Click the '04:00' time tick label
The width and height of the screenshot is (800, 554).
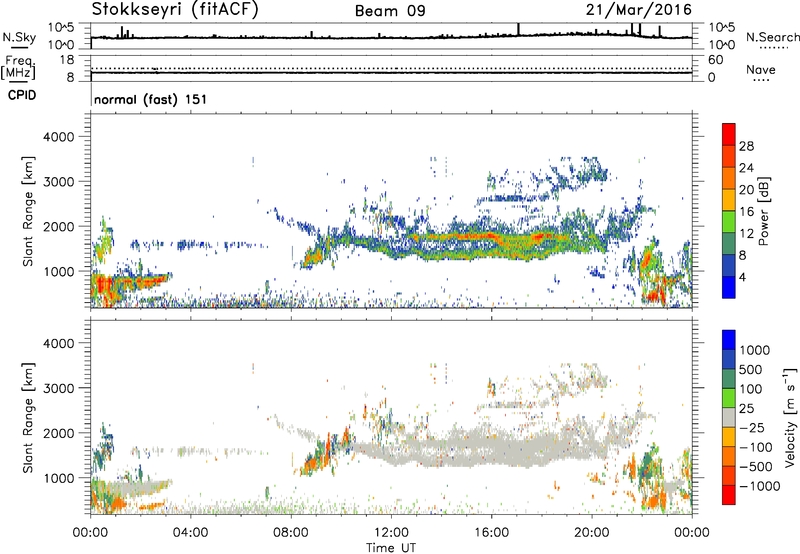190,533
